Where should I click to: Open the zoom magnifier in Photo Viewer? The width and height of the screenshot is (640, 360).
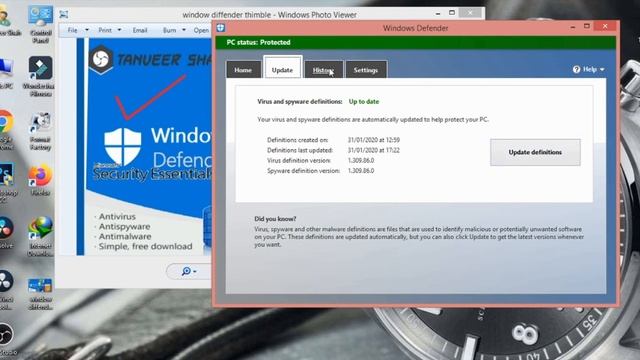(x=189, y=271)
